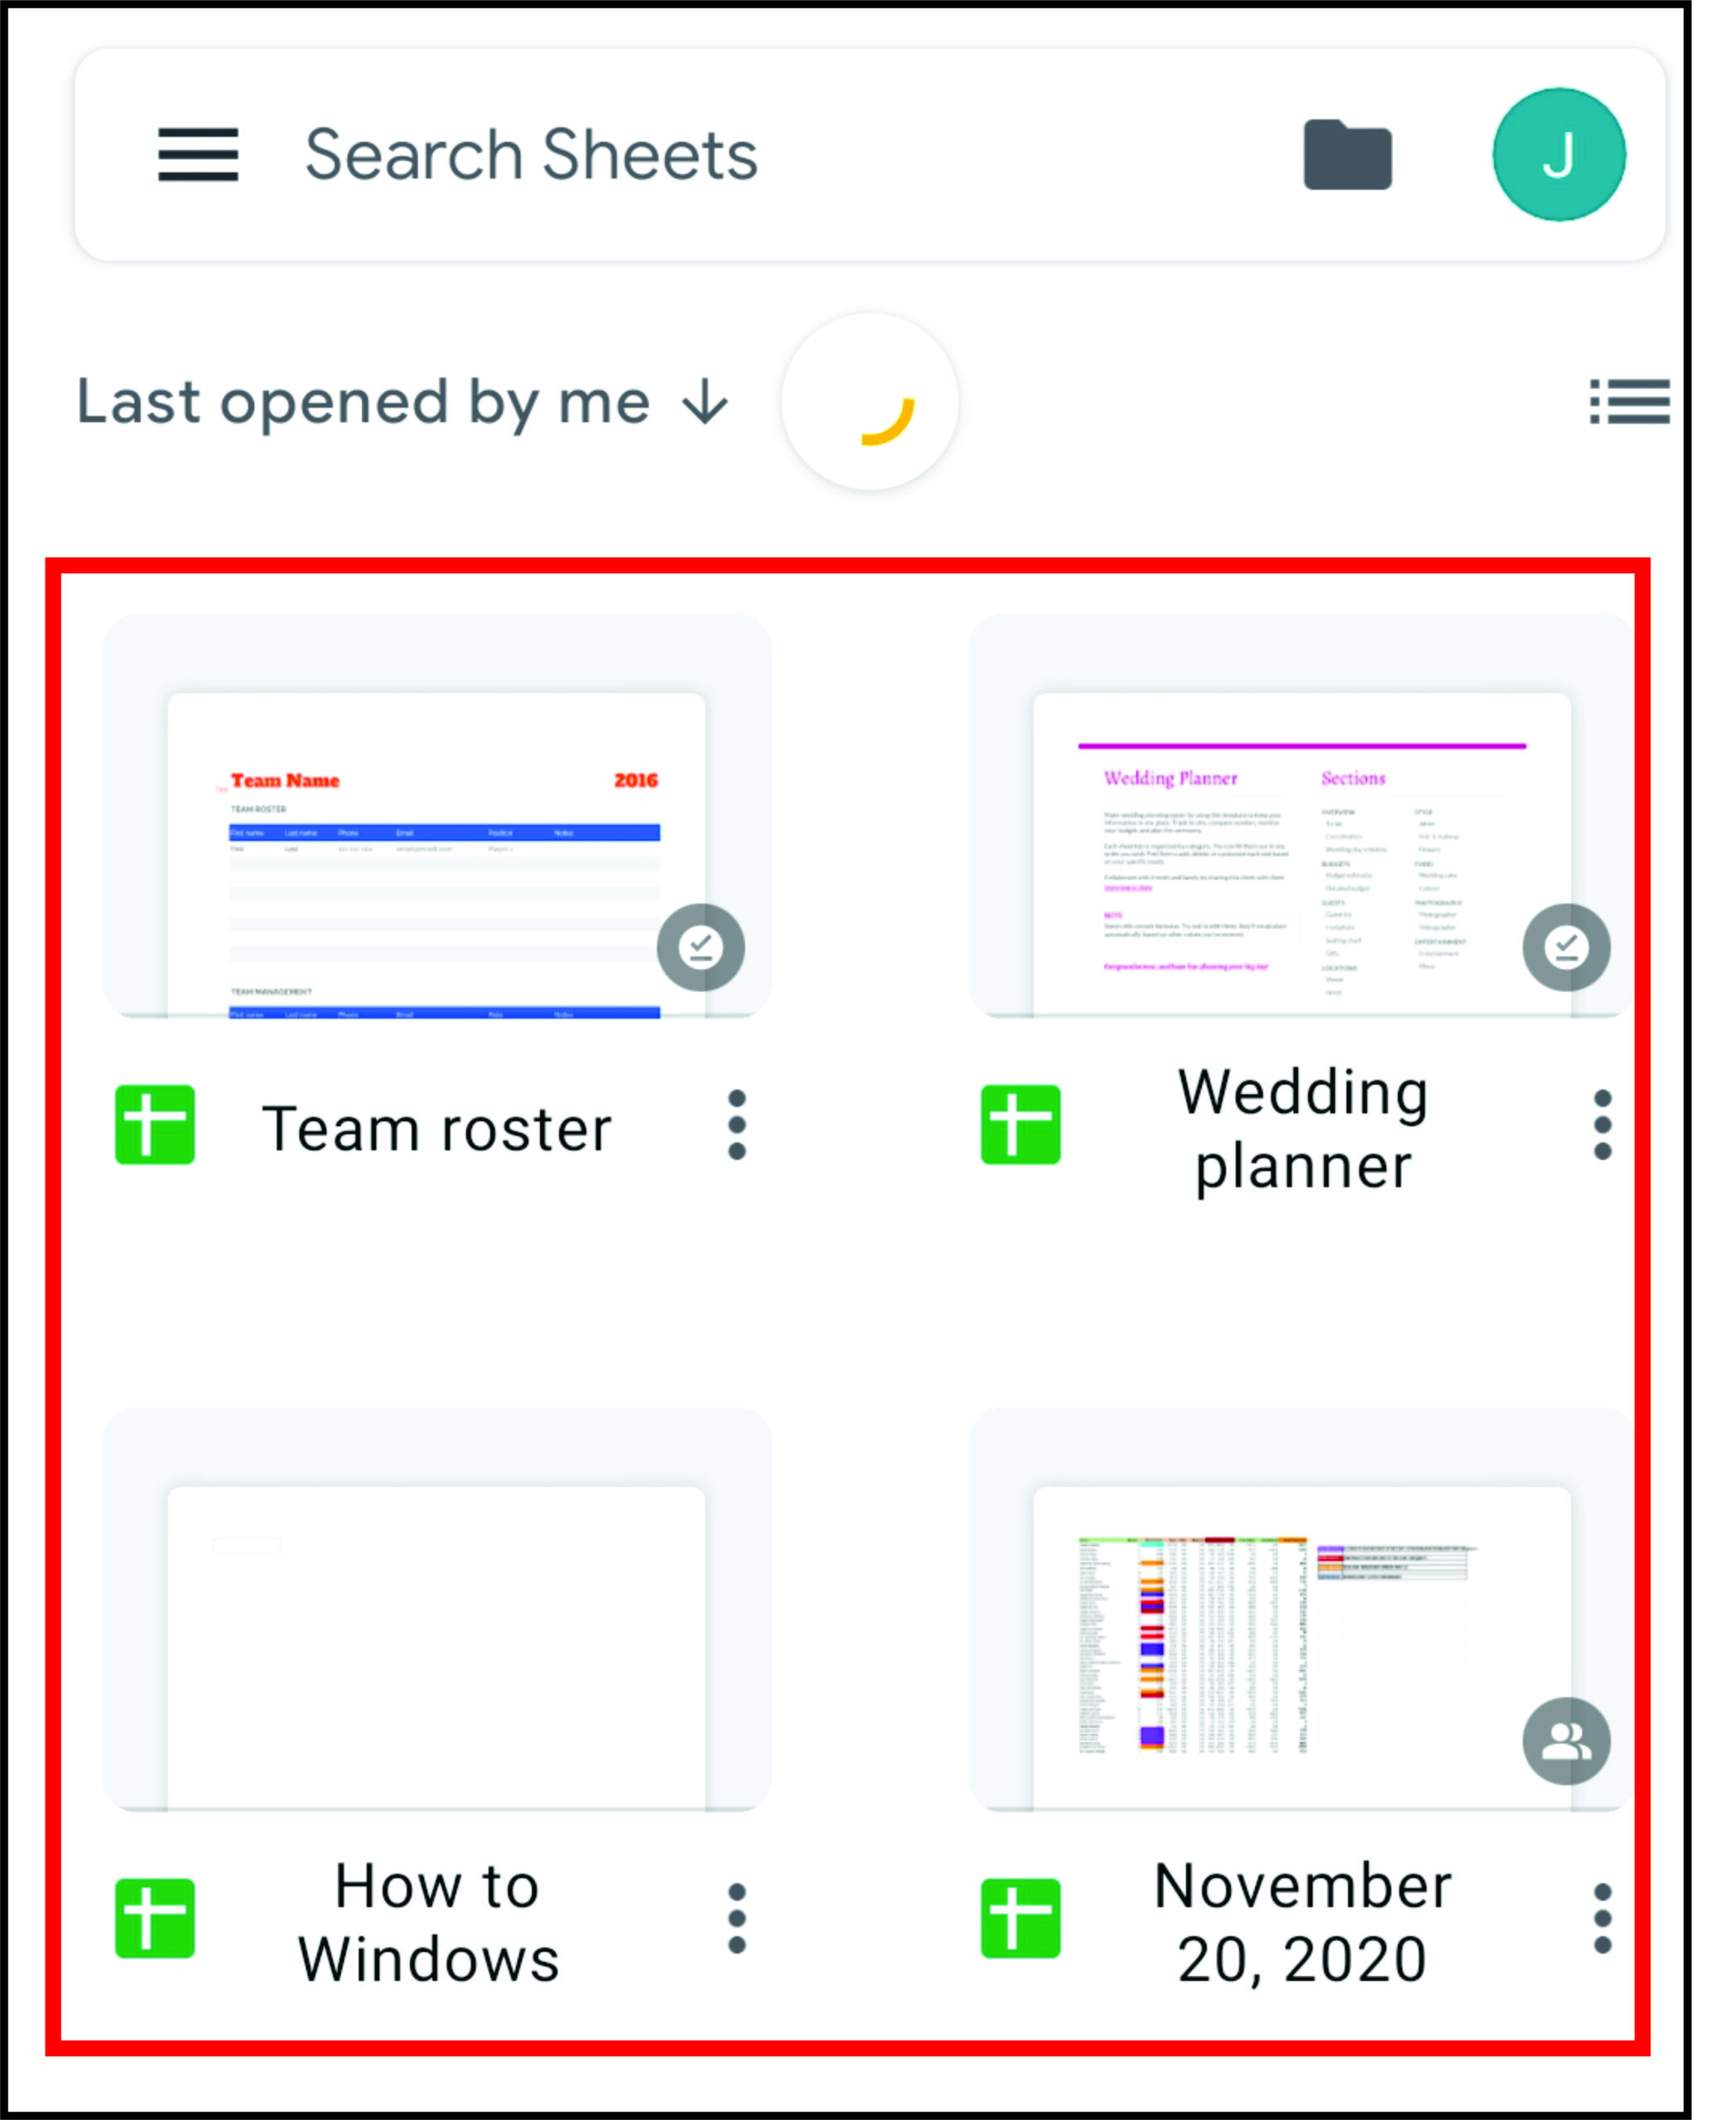The height and width of the screenshot is (2120, 1736).
Task: Change sort order Last opened by me
Action: coord(363,403)
